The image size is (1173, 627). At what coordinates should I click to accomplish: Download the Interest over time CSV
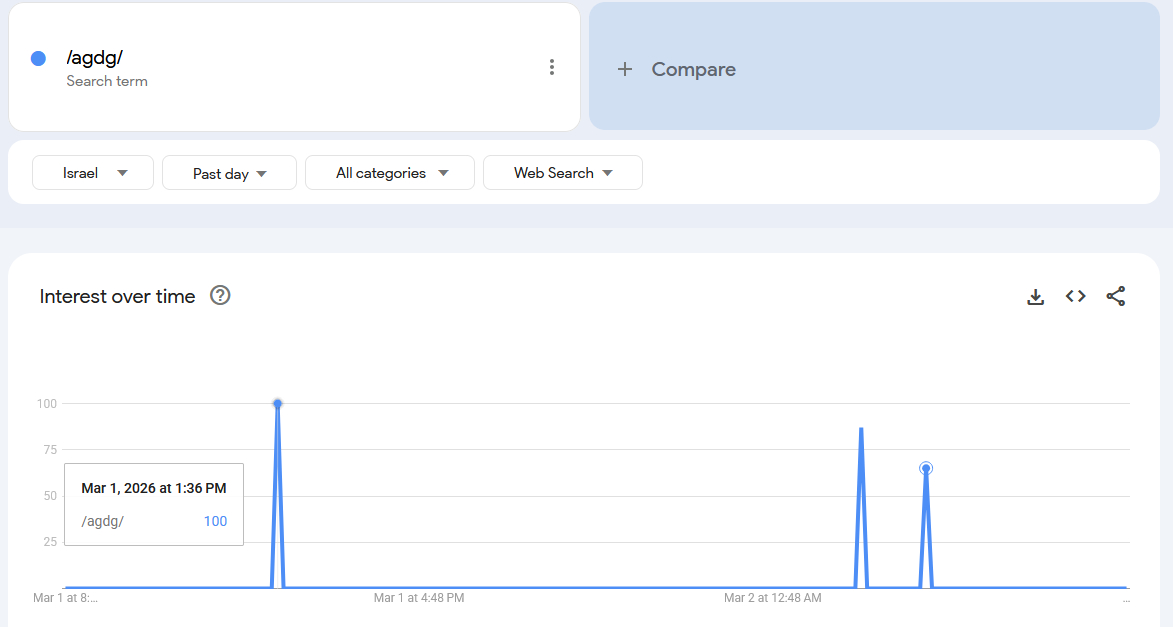pyautogui.click(x=1035, y=297)
